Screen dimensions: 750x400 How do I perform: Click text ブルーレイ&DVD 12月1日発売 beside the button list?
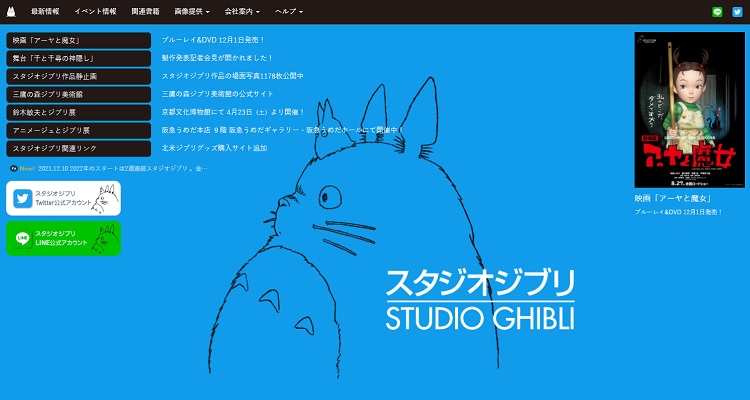213,40
